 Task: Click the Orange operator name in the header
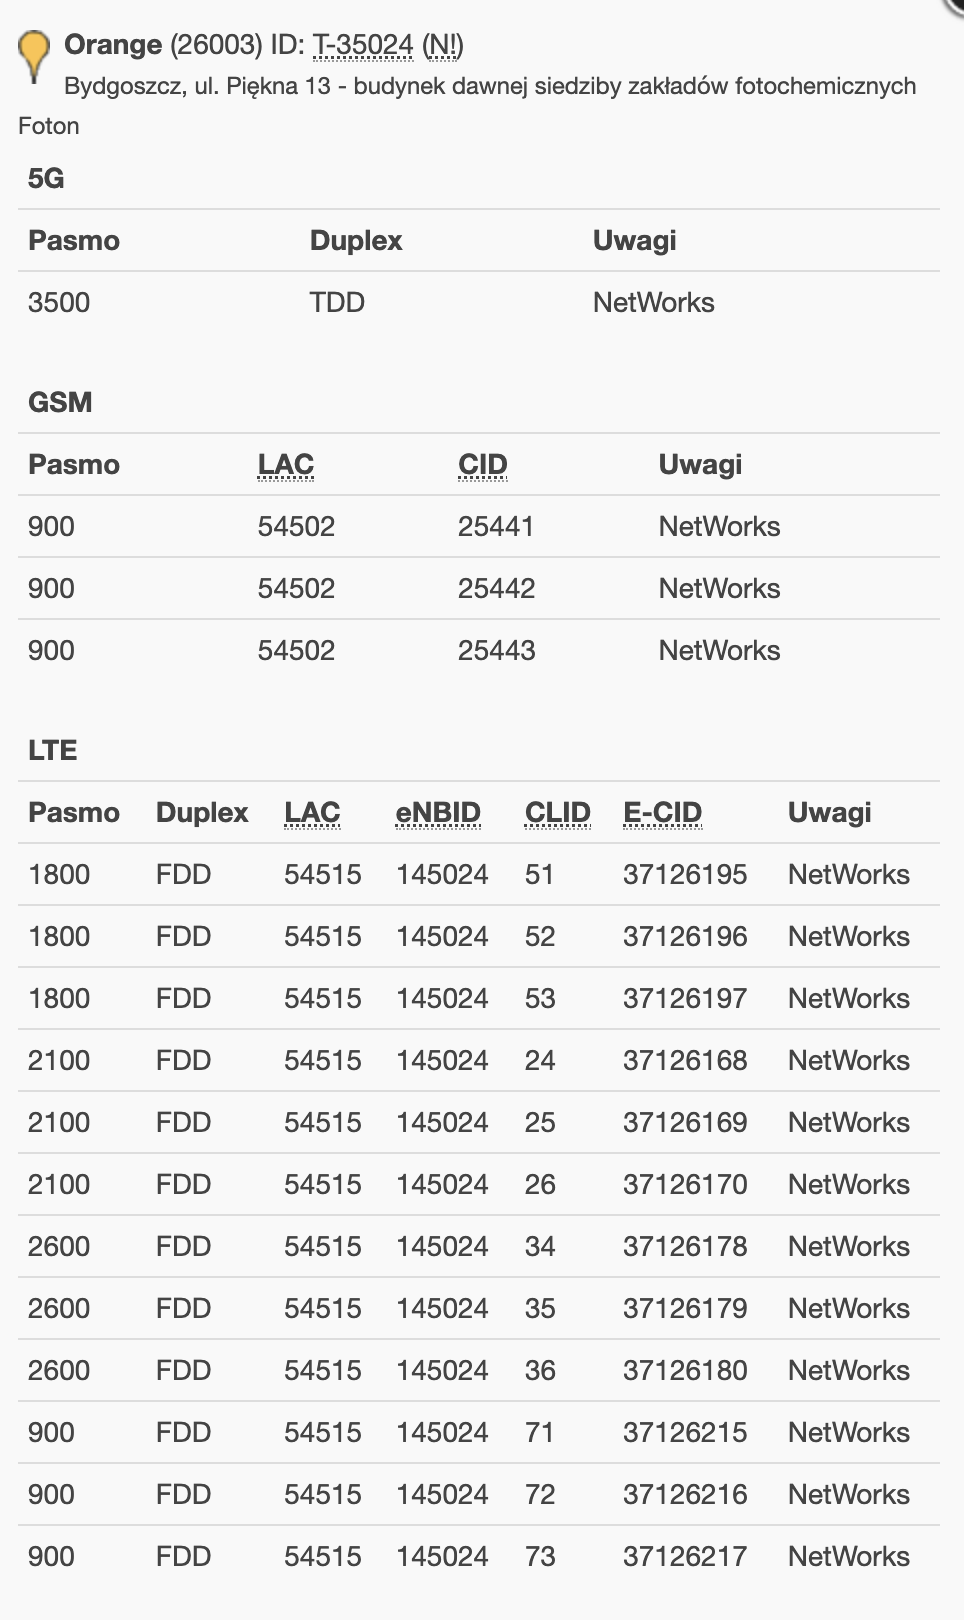[113, 45]
